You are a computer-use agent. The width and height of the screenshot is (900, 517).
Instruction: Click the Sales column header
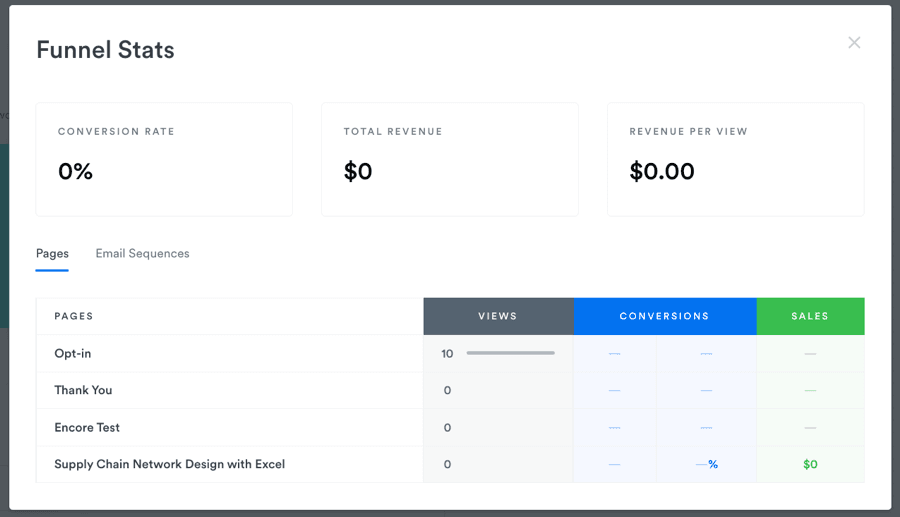coord(810,316)
